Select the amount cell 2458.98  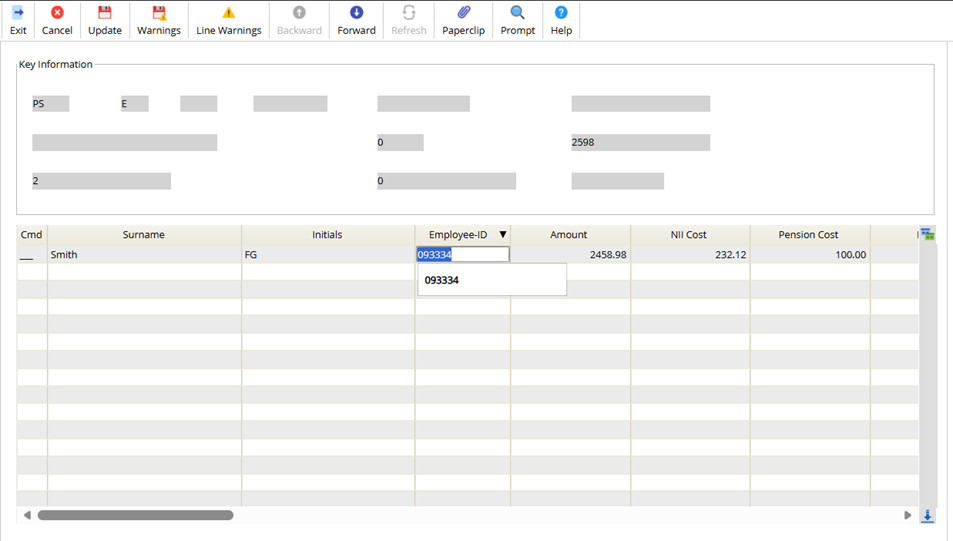569,255
